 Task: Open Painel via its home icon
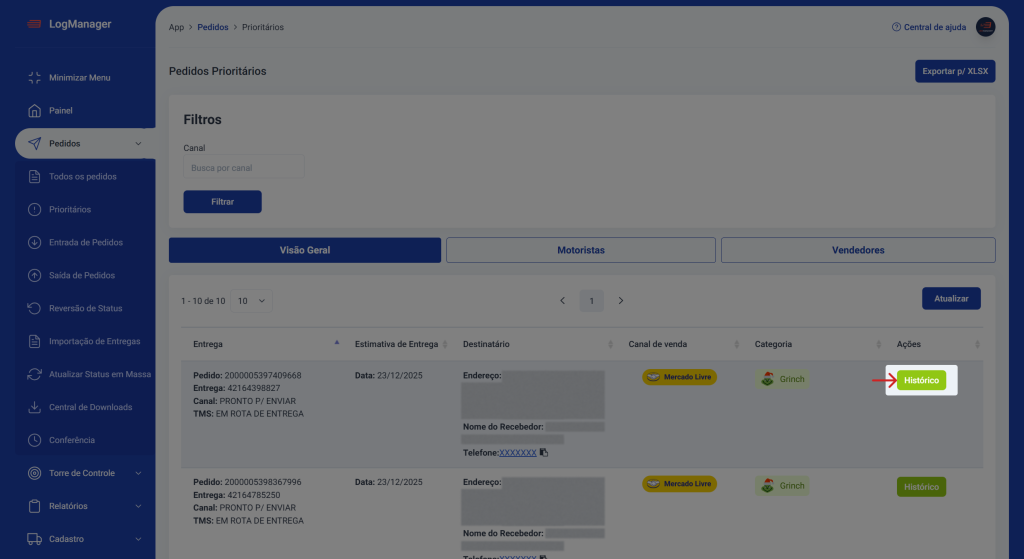tap(34, 111)
